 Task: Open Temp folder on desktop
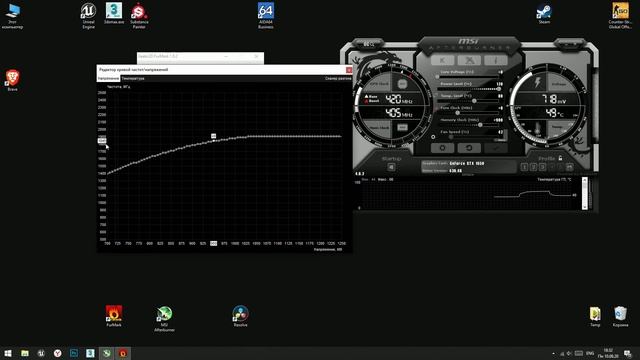point(595,317)
